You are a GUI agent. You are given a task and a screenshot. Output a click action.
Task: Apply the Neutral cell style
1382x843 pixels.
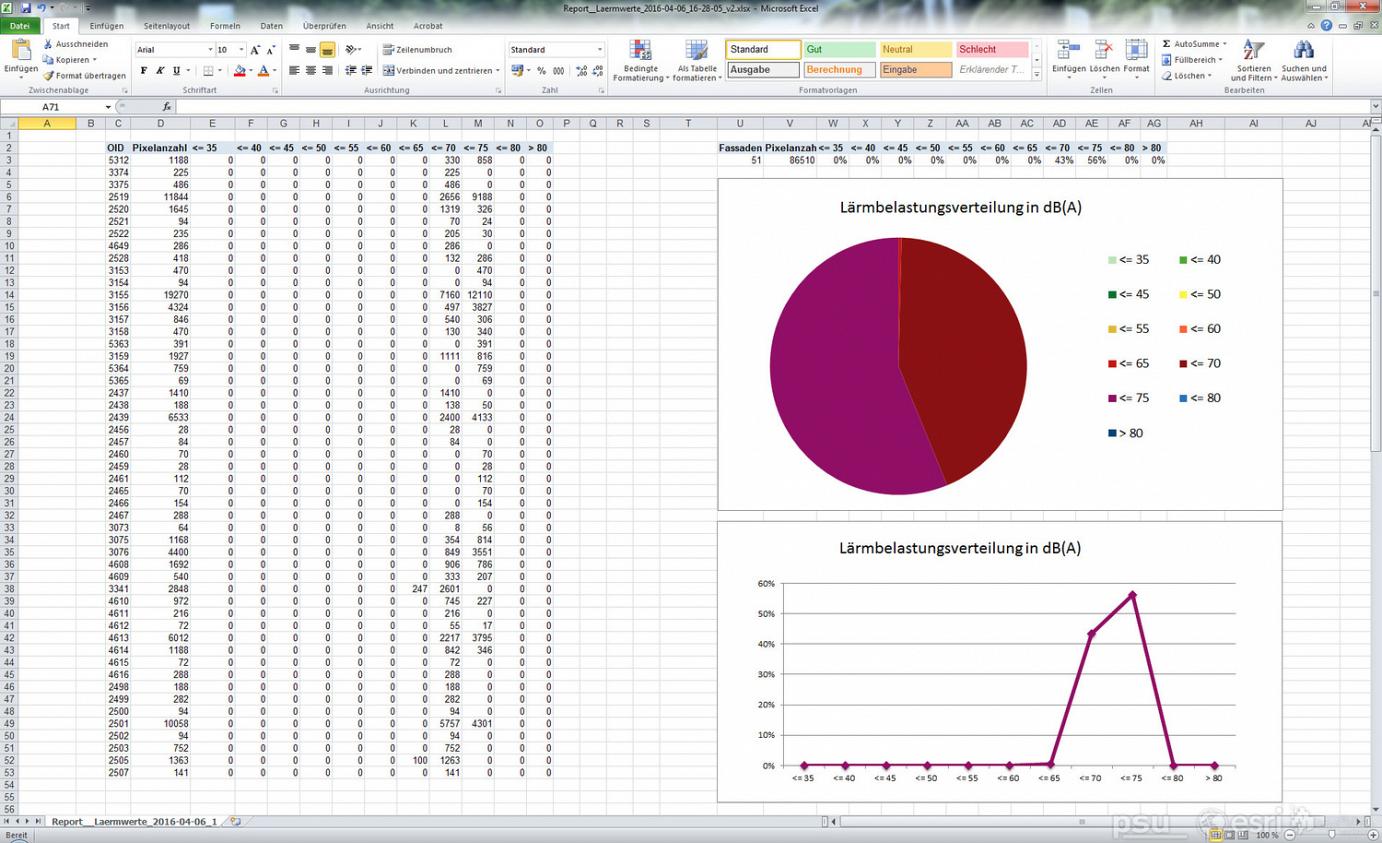tap(915, 49)
